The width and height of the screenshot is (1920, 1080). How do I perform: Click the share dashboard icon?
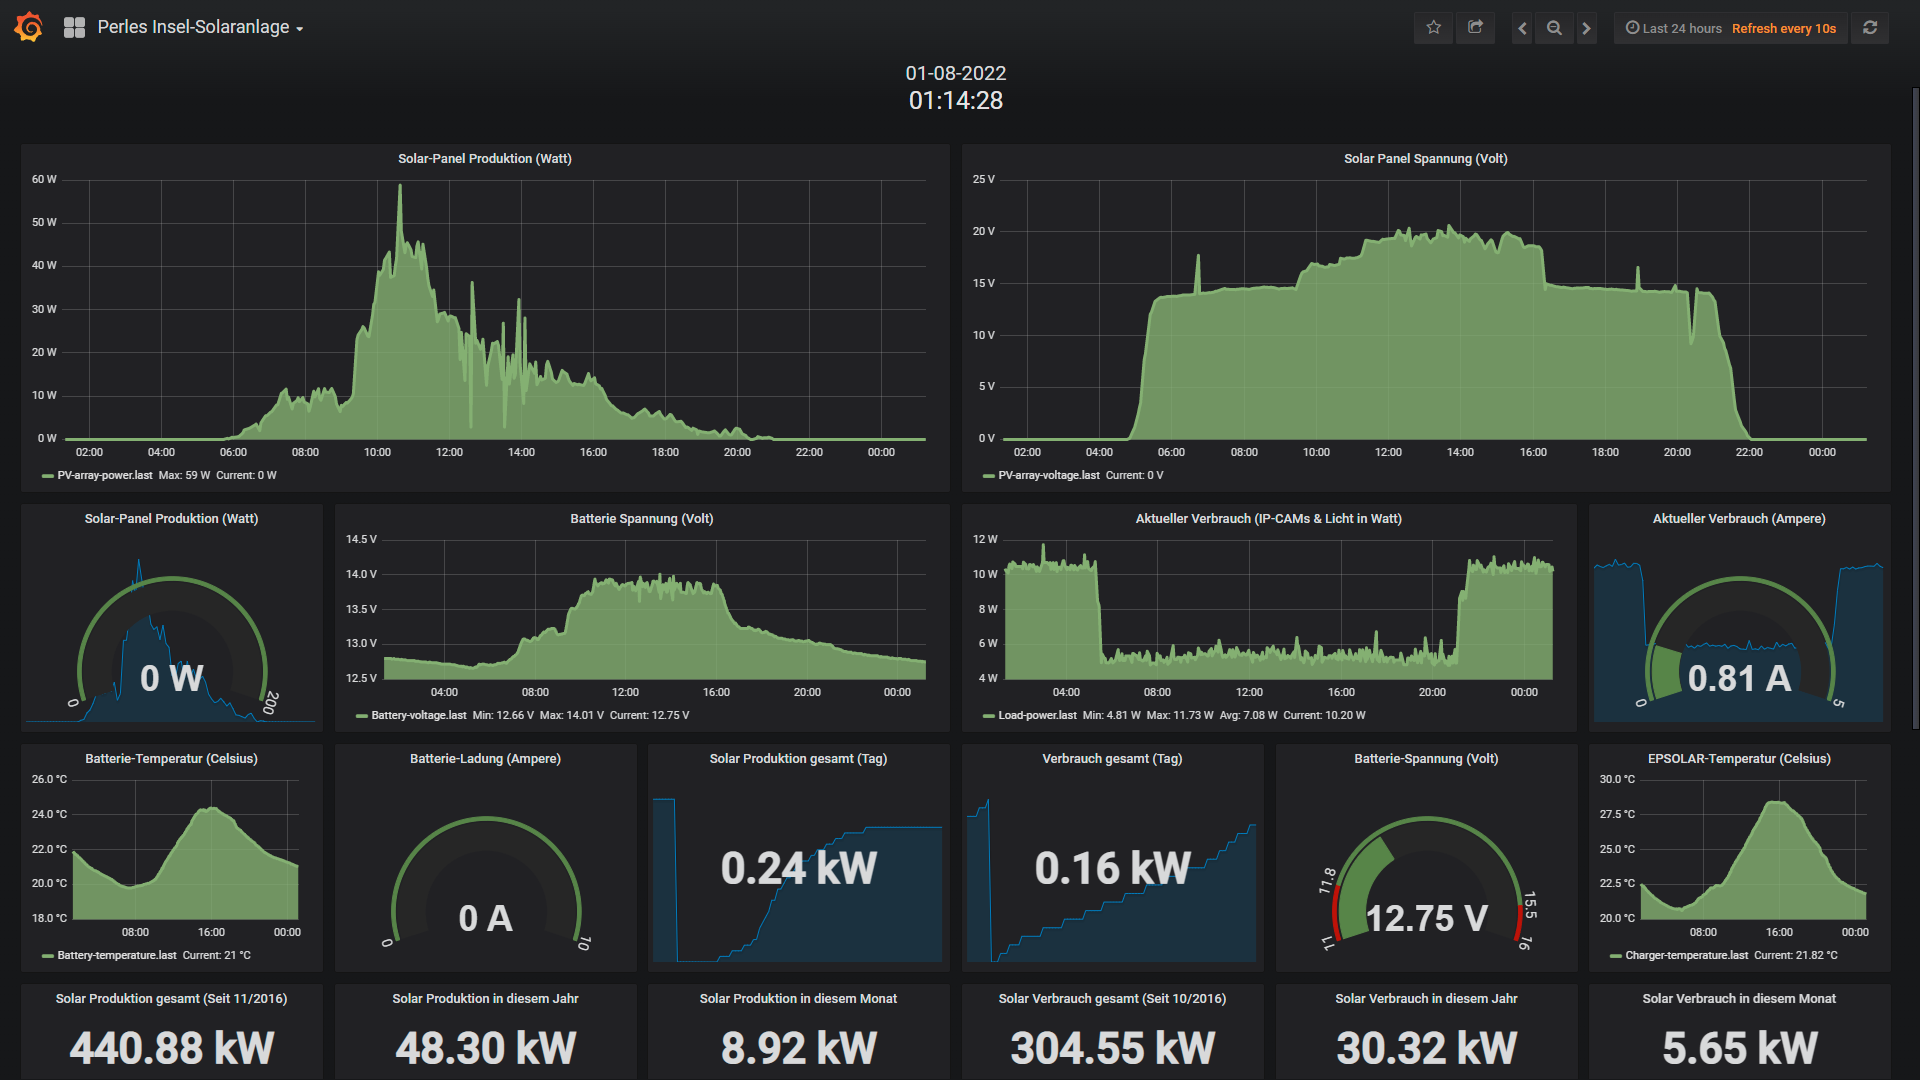(x=1475, y=28)
